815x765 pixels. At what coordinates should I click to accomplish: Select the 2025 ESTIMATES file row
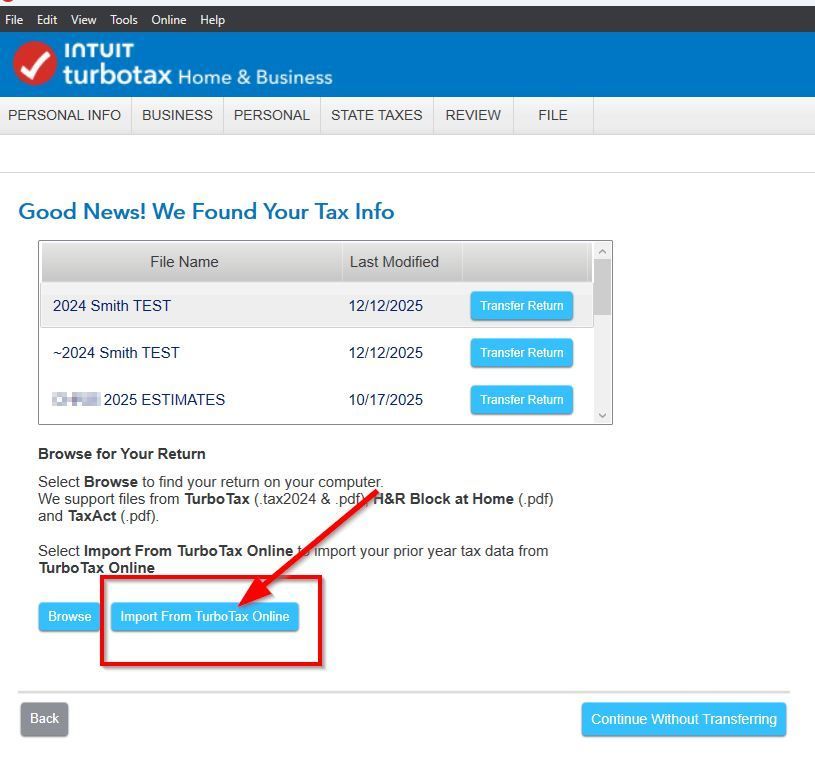317,400
